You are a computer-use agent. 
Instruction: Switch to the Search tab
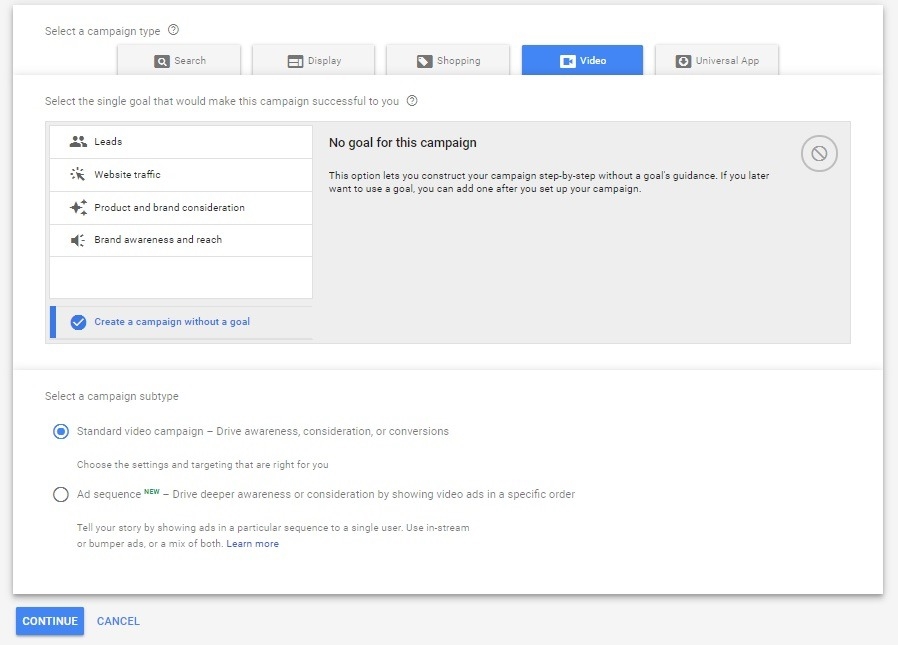(180, 60)
